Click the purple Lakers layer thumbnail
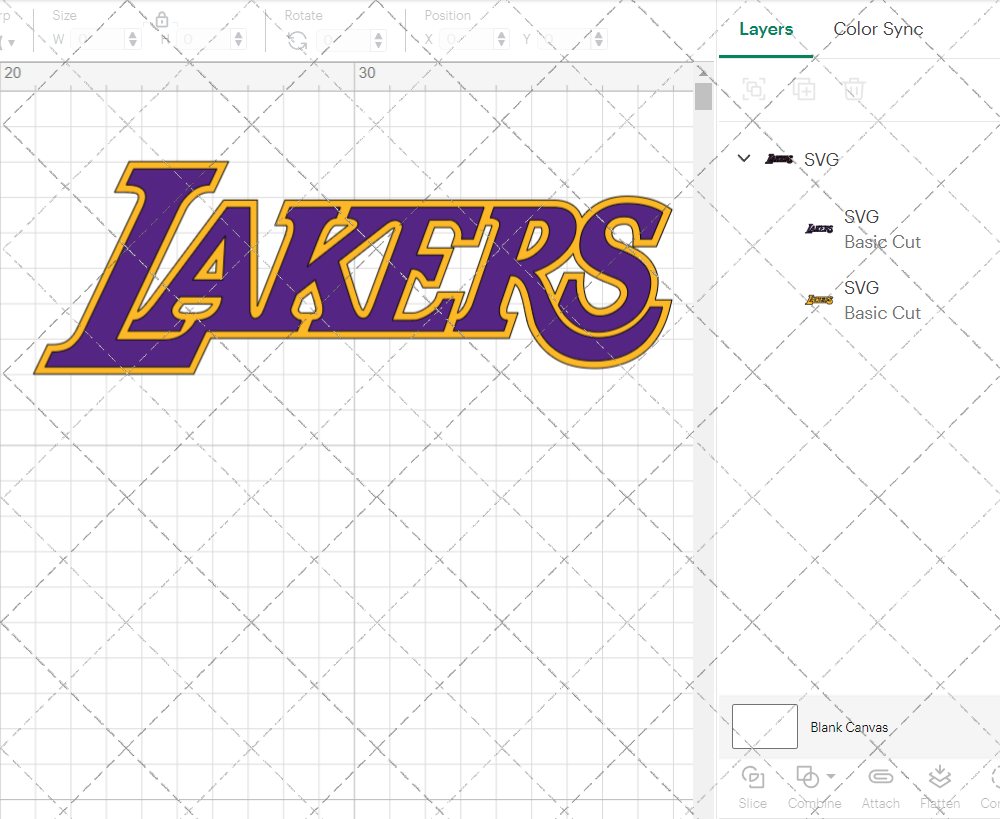 click(x=820, y=228)
